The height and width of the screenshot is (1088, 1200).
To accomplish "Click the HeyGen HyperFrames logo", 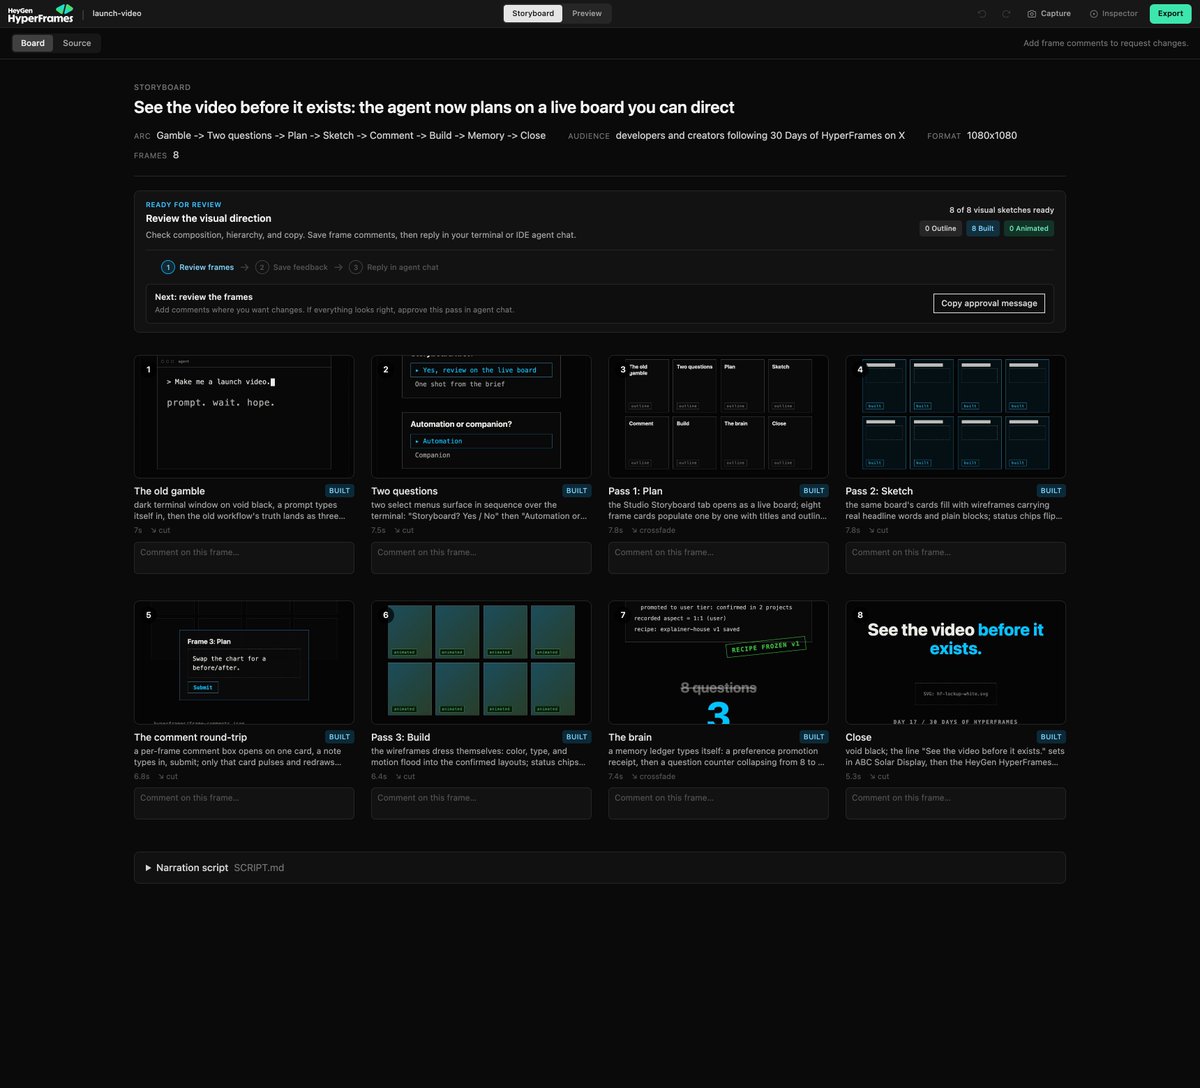I will pyautogui.click(x=41, y=13).
